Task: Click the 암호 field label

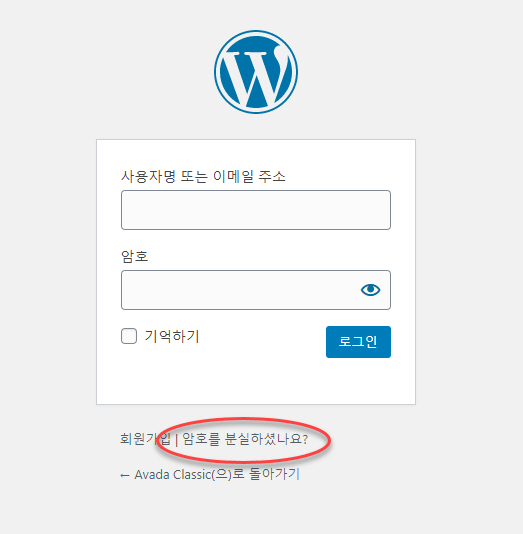Action: (134, 256)
